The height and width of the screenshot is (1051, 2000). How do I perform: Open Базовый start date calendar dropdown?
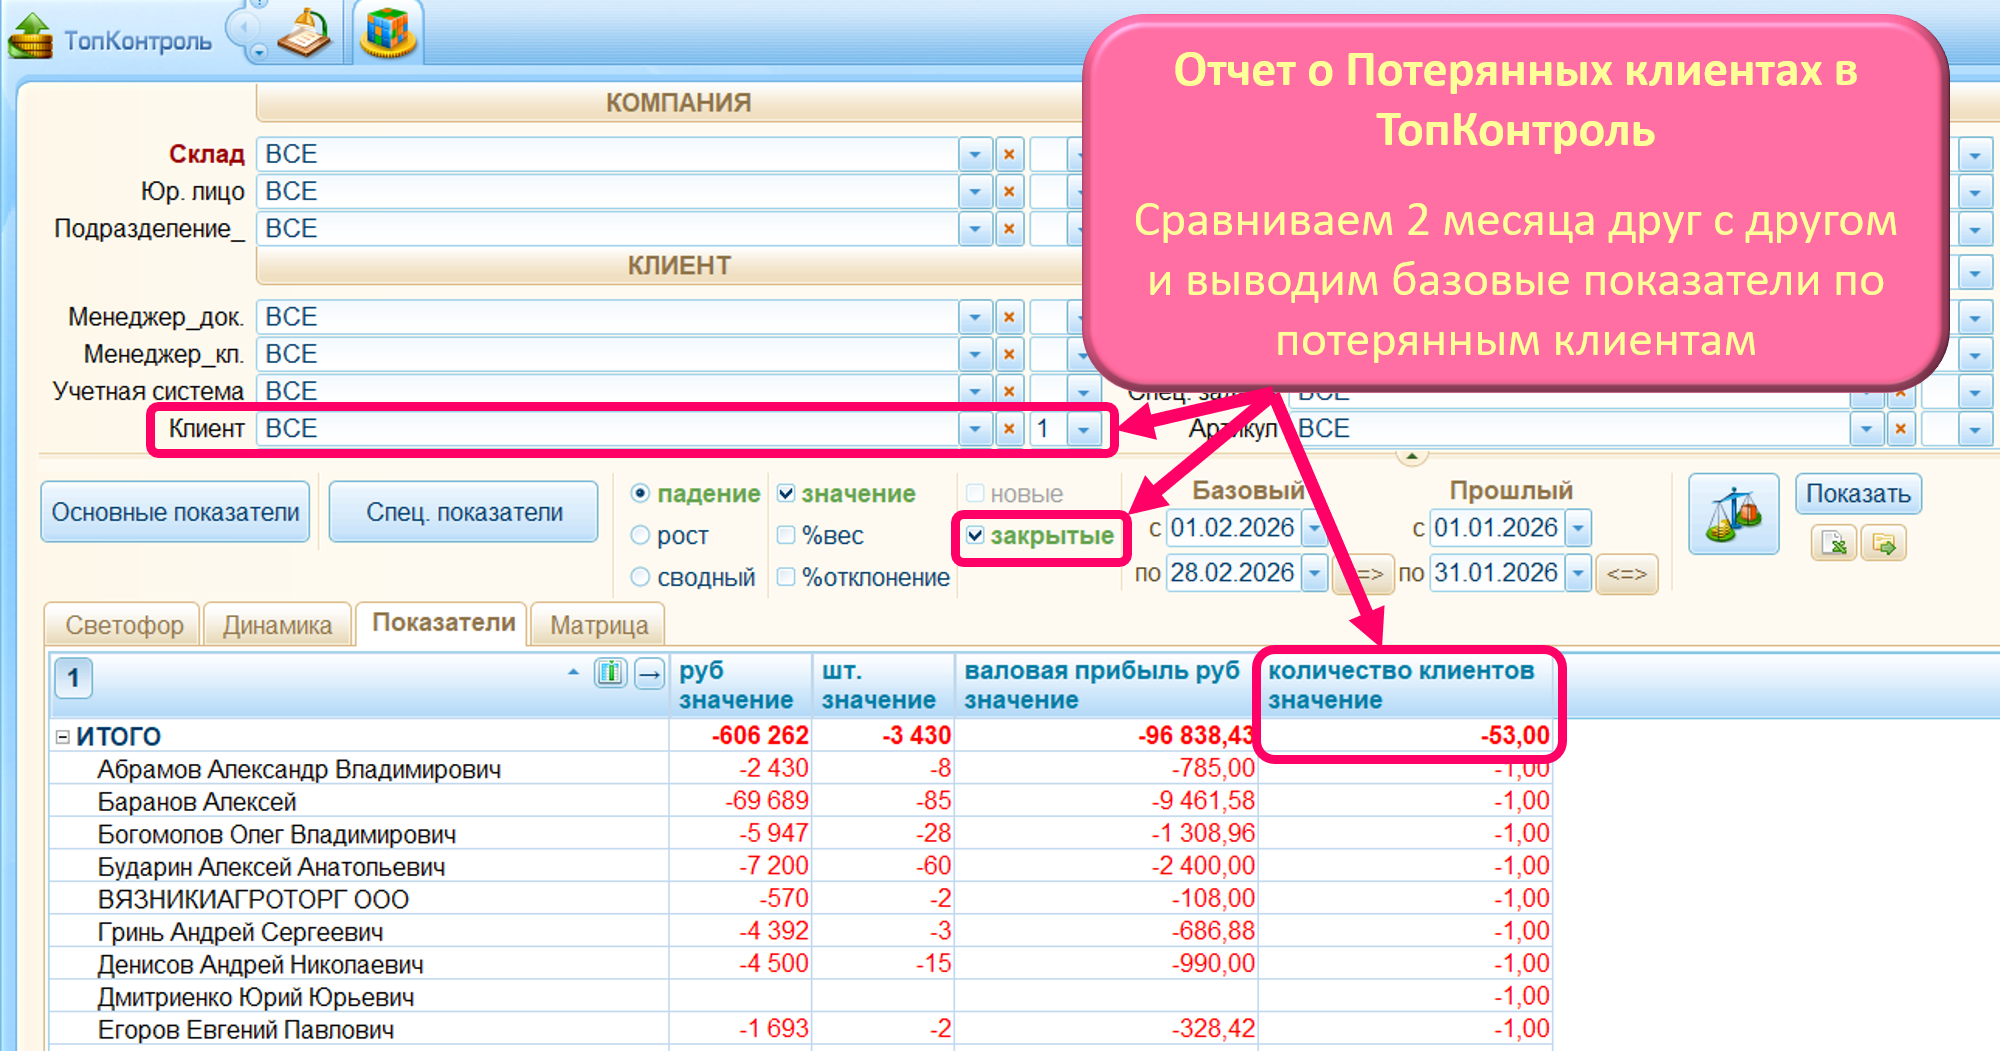1315,528
